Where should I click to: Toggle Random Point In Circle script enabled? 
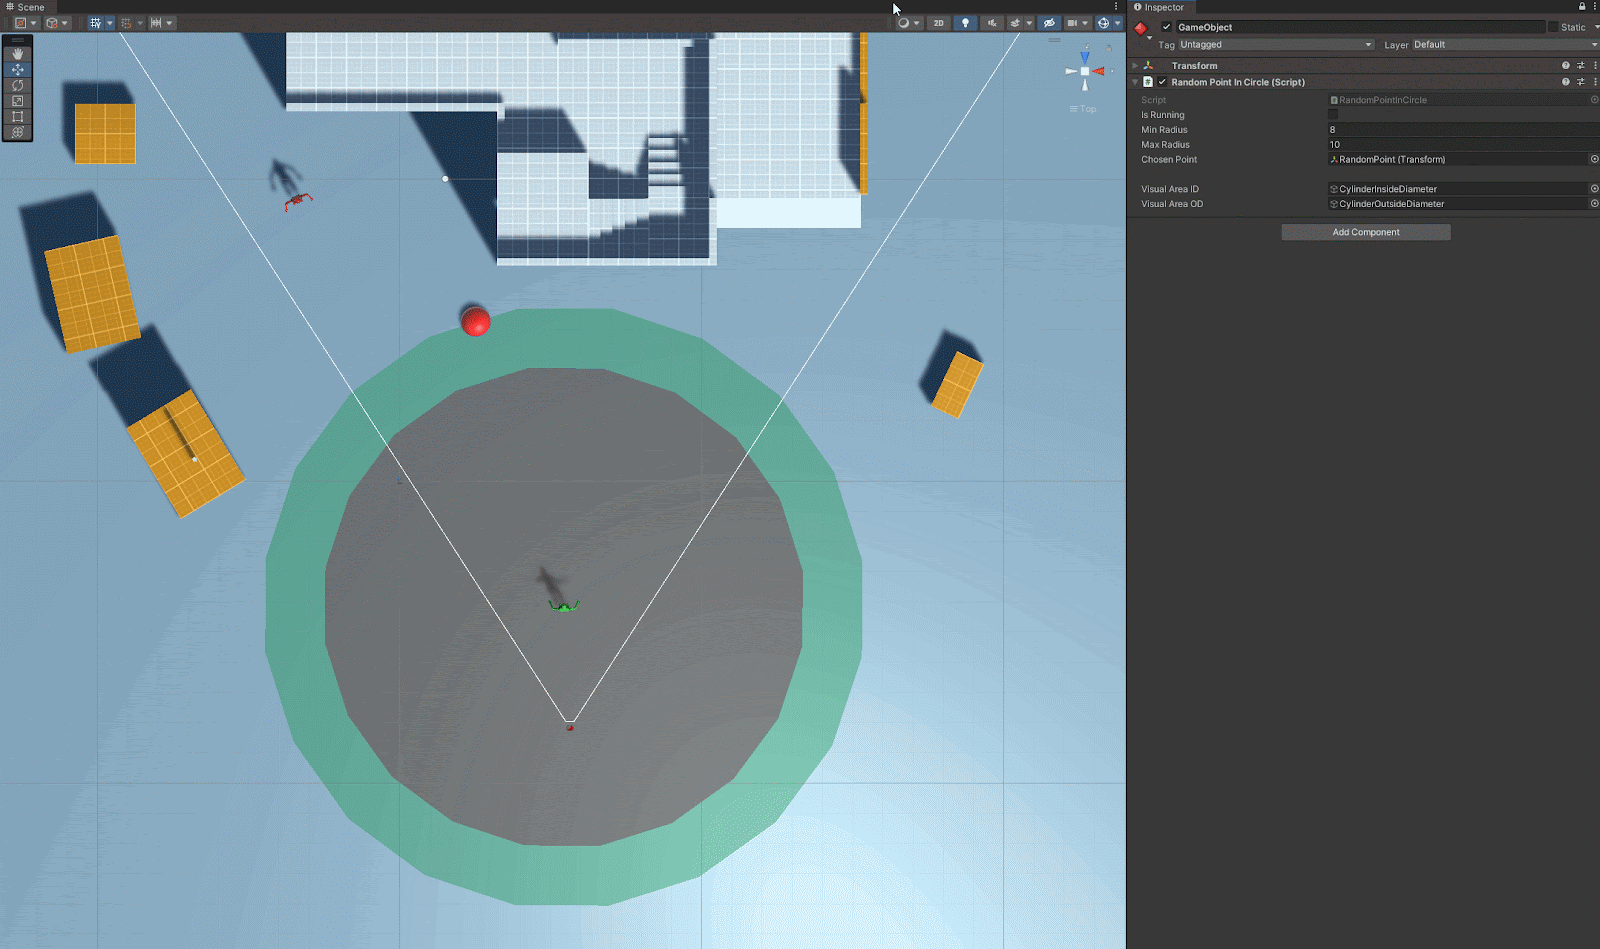(1162, 82)
